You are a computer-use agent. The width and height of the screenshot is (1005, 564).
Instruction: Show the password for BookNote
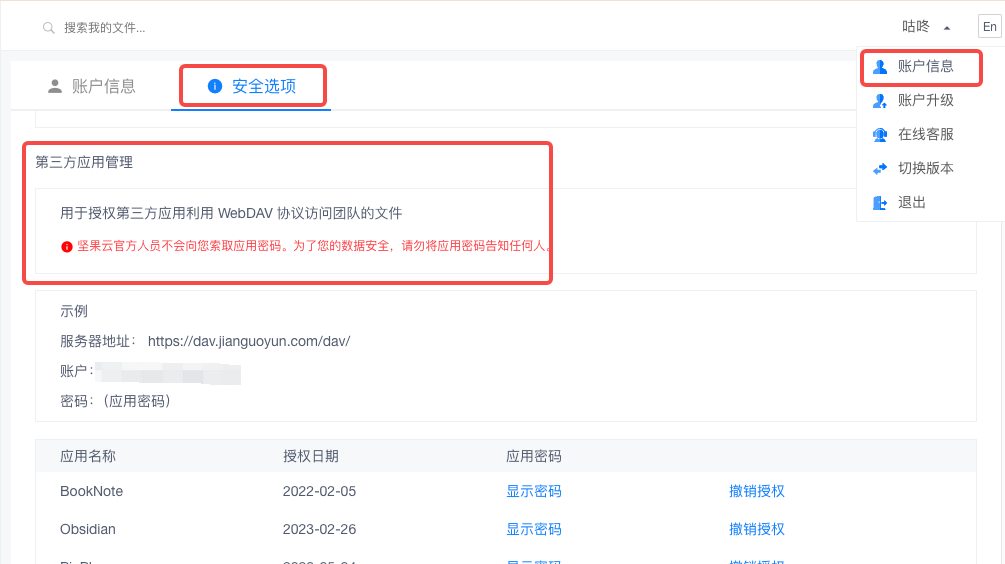(x=533, y=491)
